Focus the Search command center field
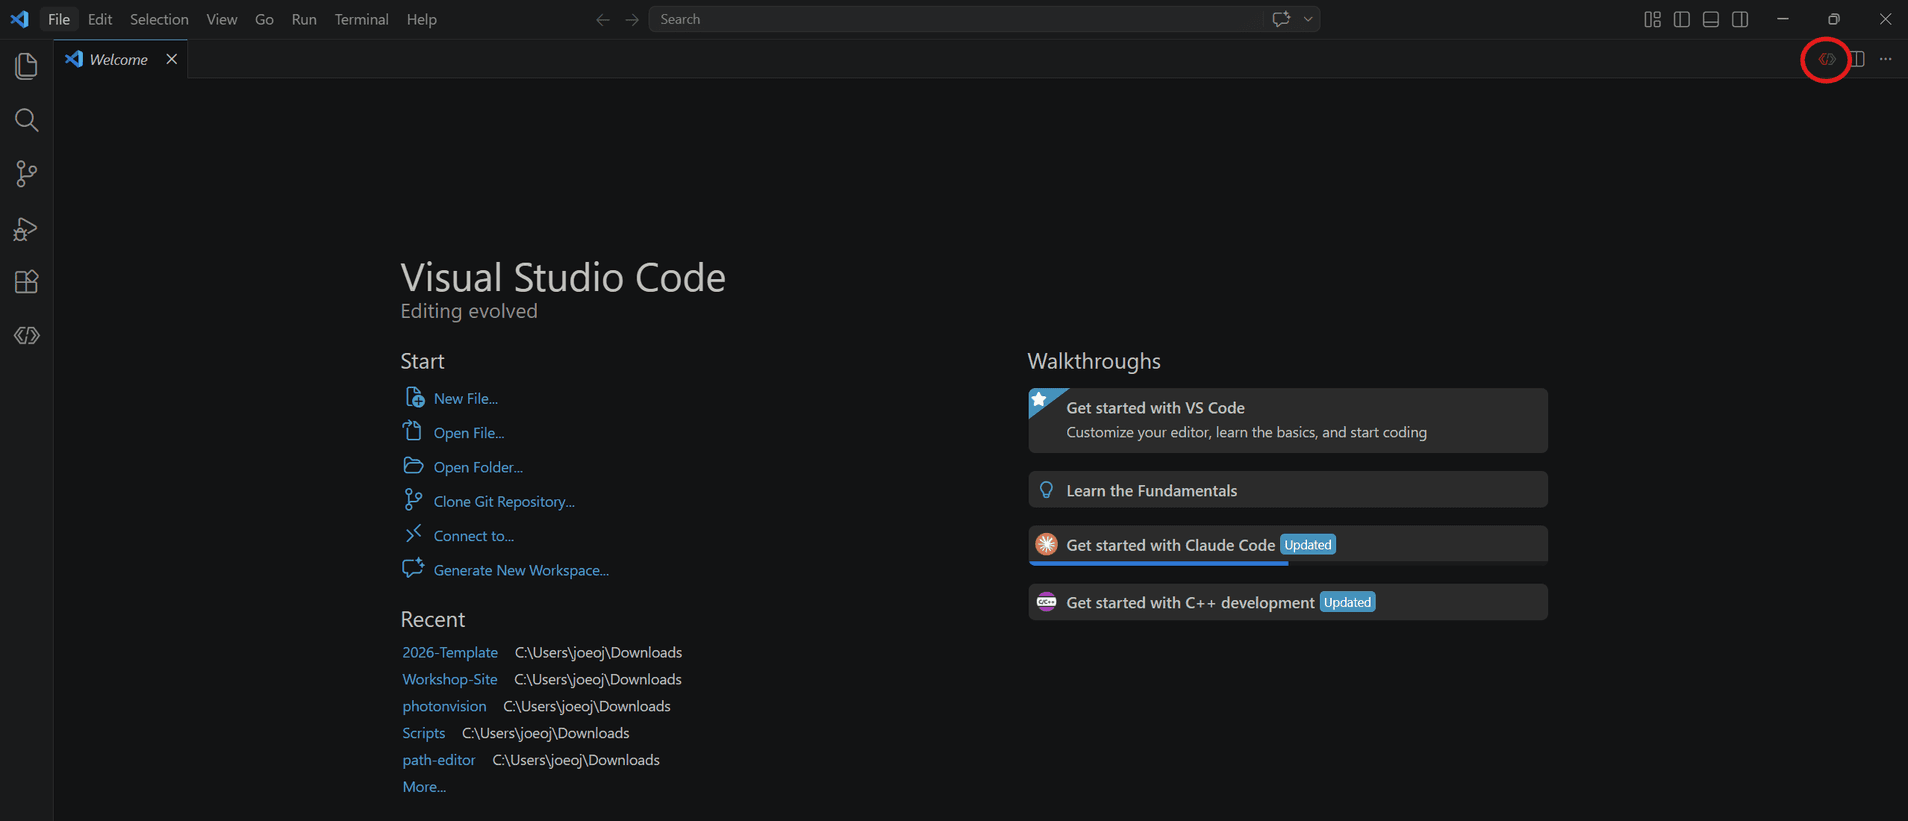Image resolution: width=1908 pixels, height=821 pixels. click(x=955, y=19)
